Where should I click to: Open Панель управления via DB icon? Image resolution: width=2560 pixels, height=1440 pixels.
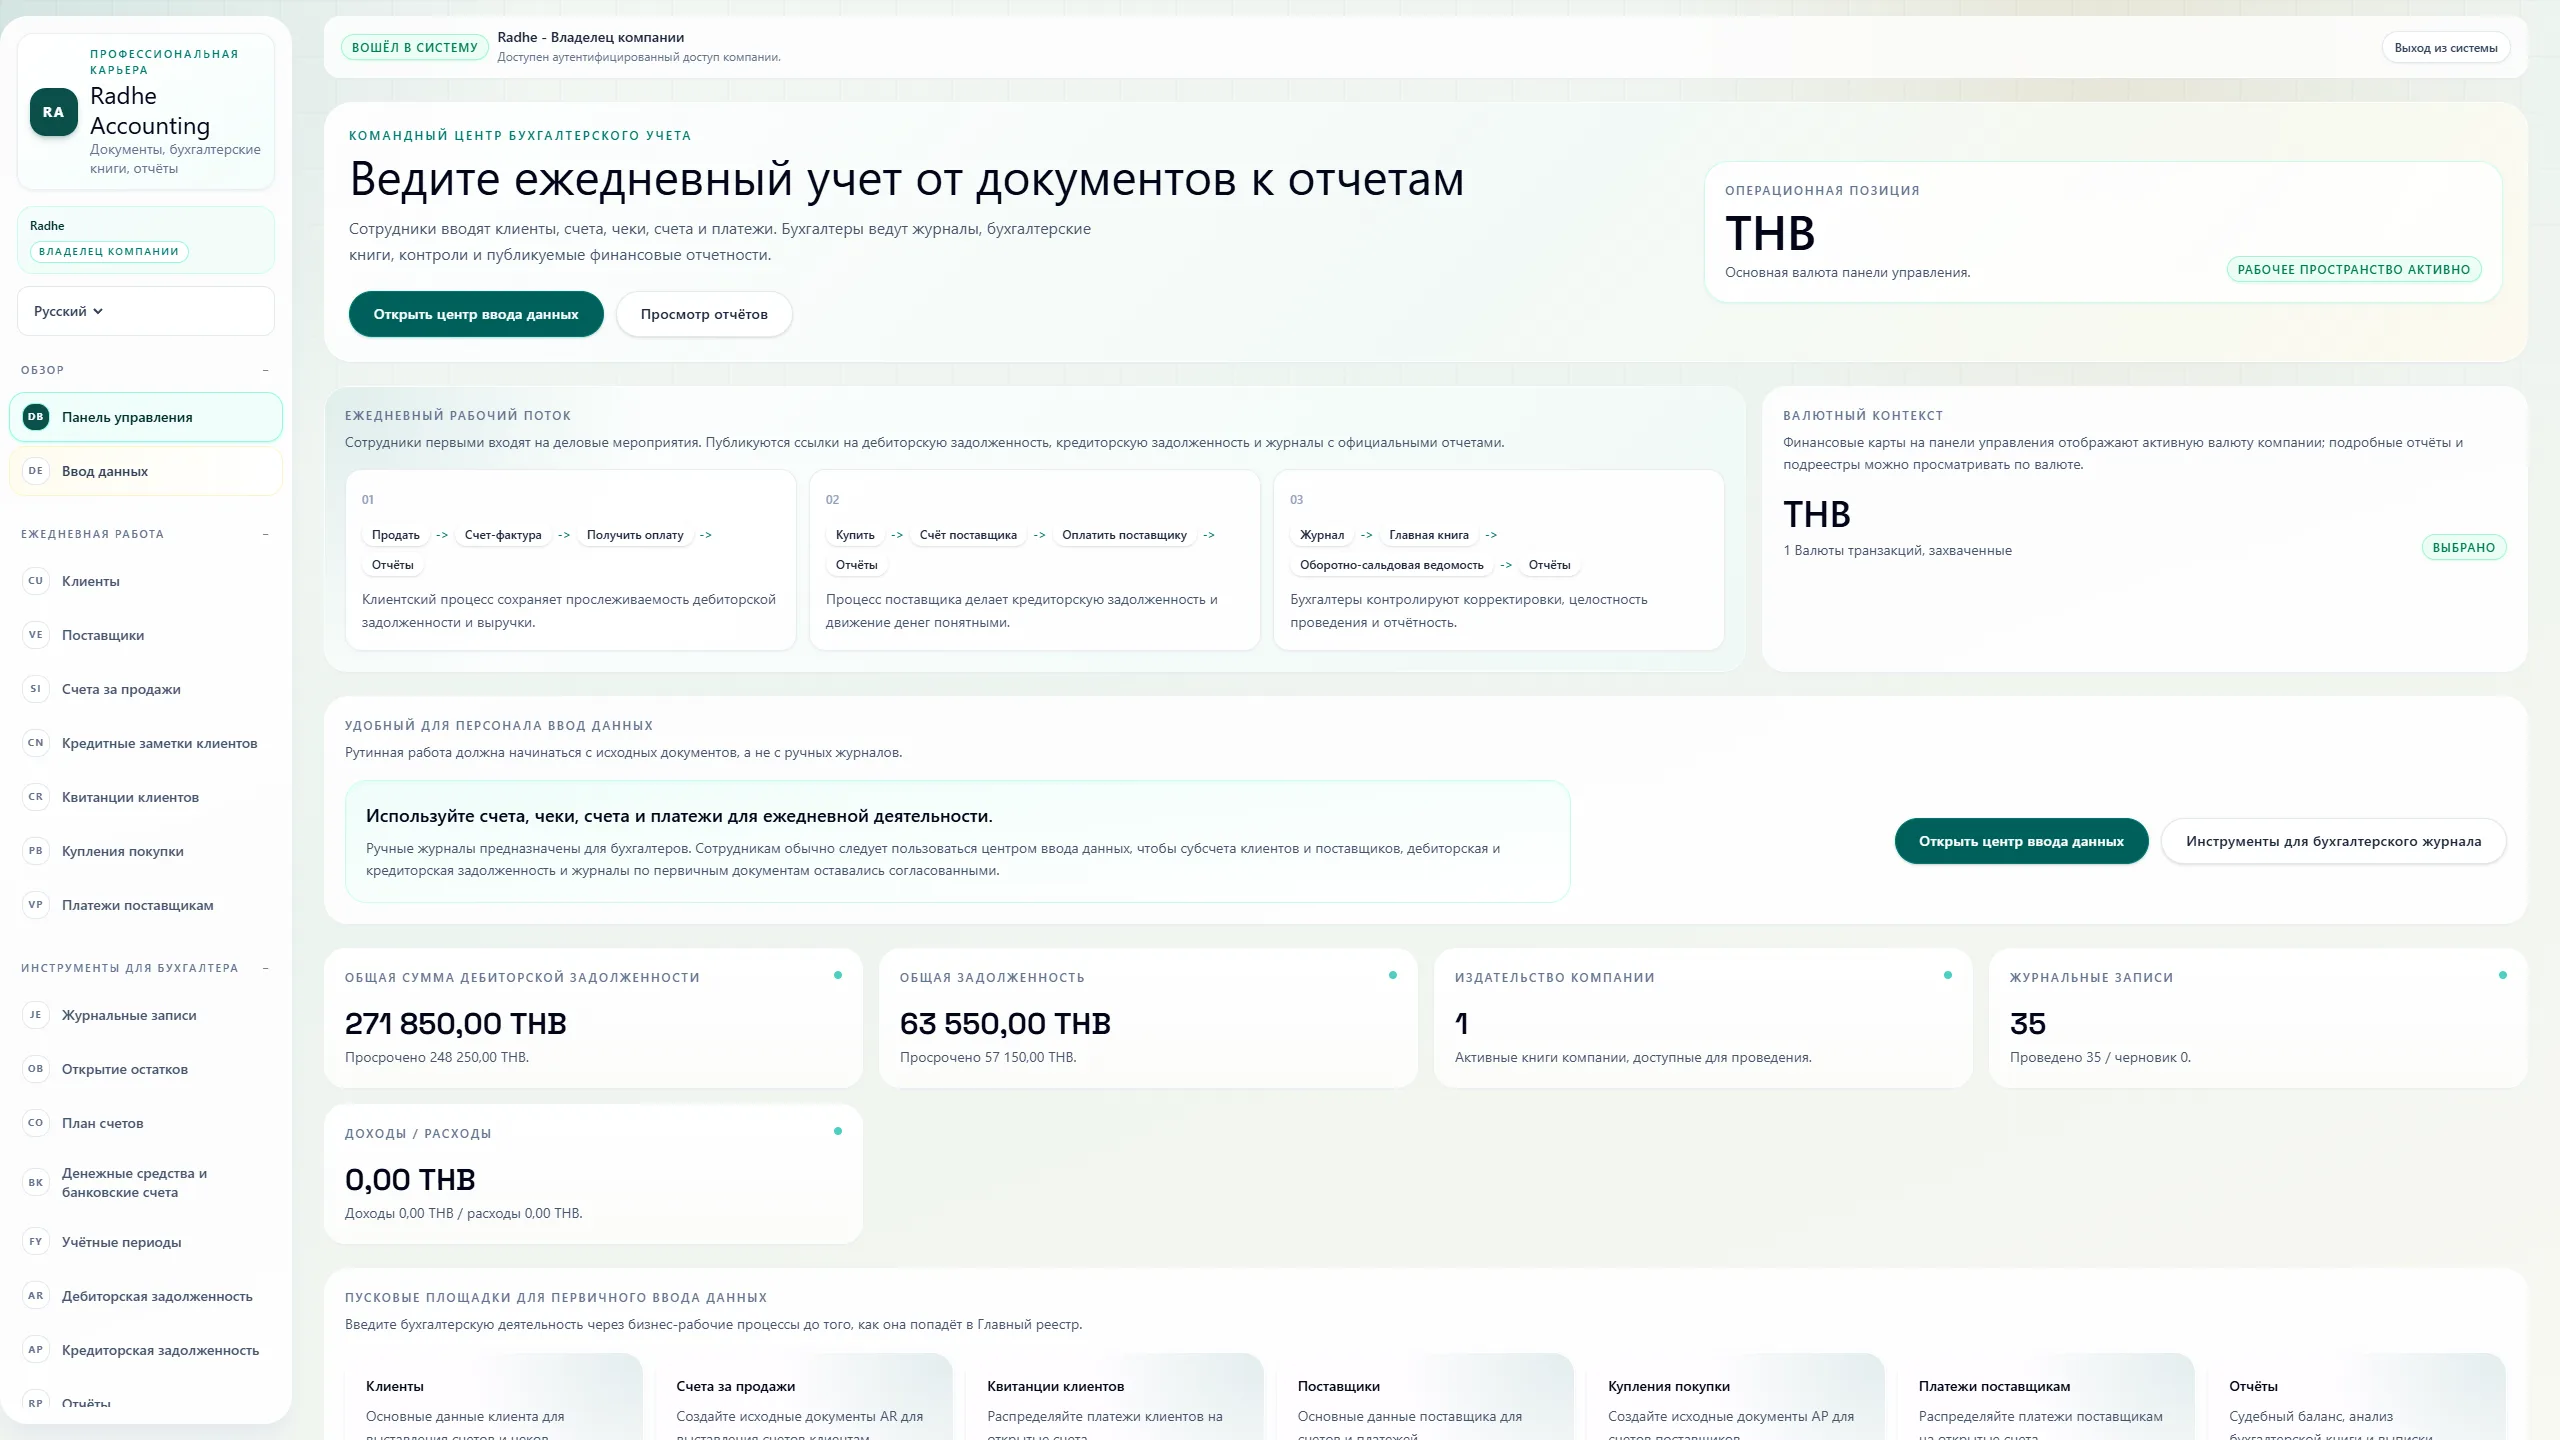point(36,417)
